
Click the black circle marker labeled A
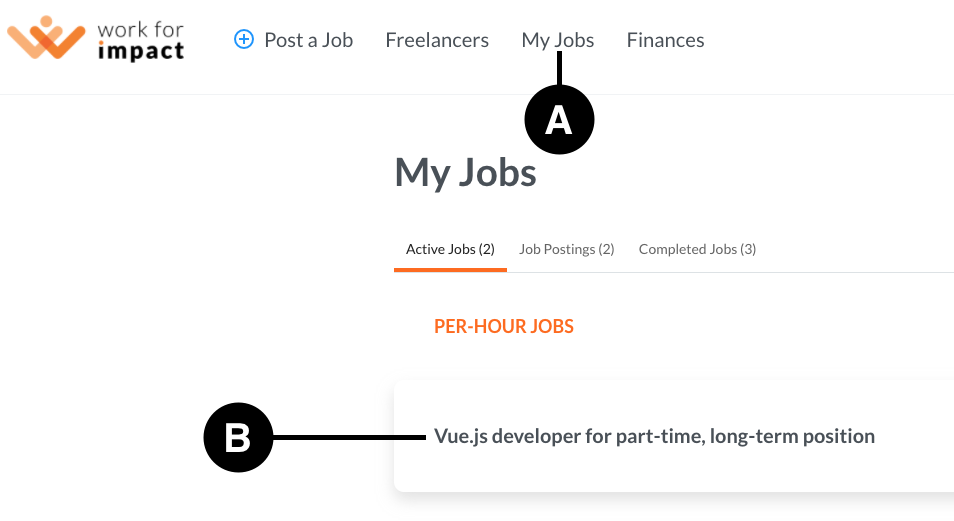[559, 119]
